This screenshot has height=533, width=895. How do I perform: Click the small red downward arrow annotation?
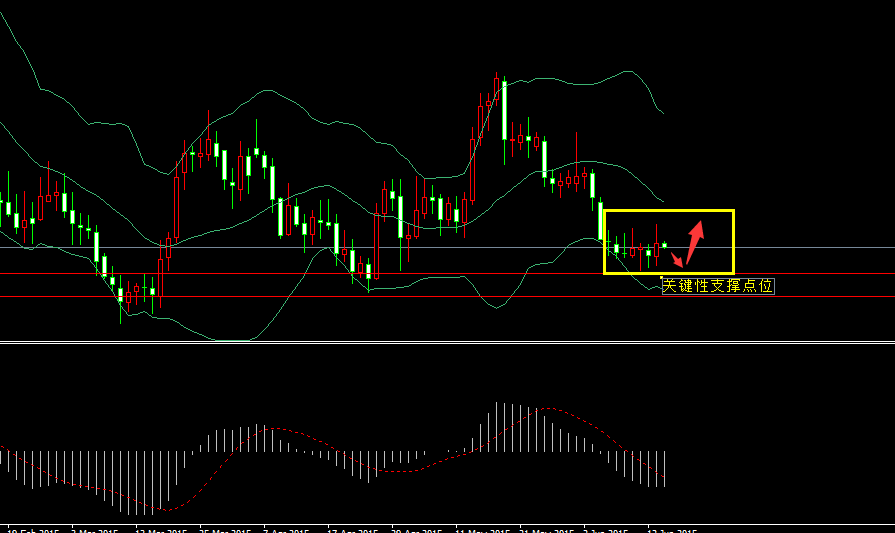[x=677, y=261]
